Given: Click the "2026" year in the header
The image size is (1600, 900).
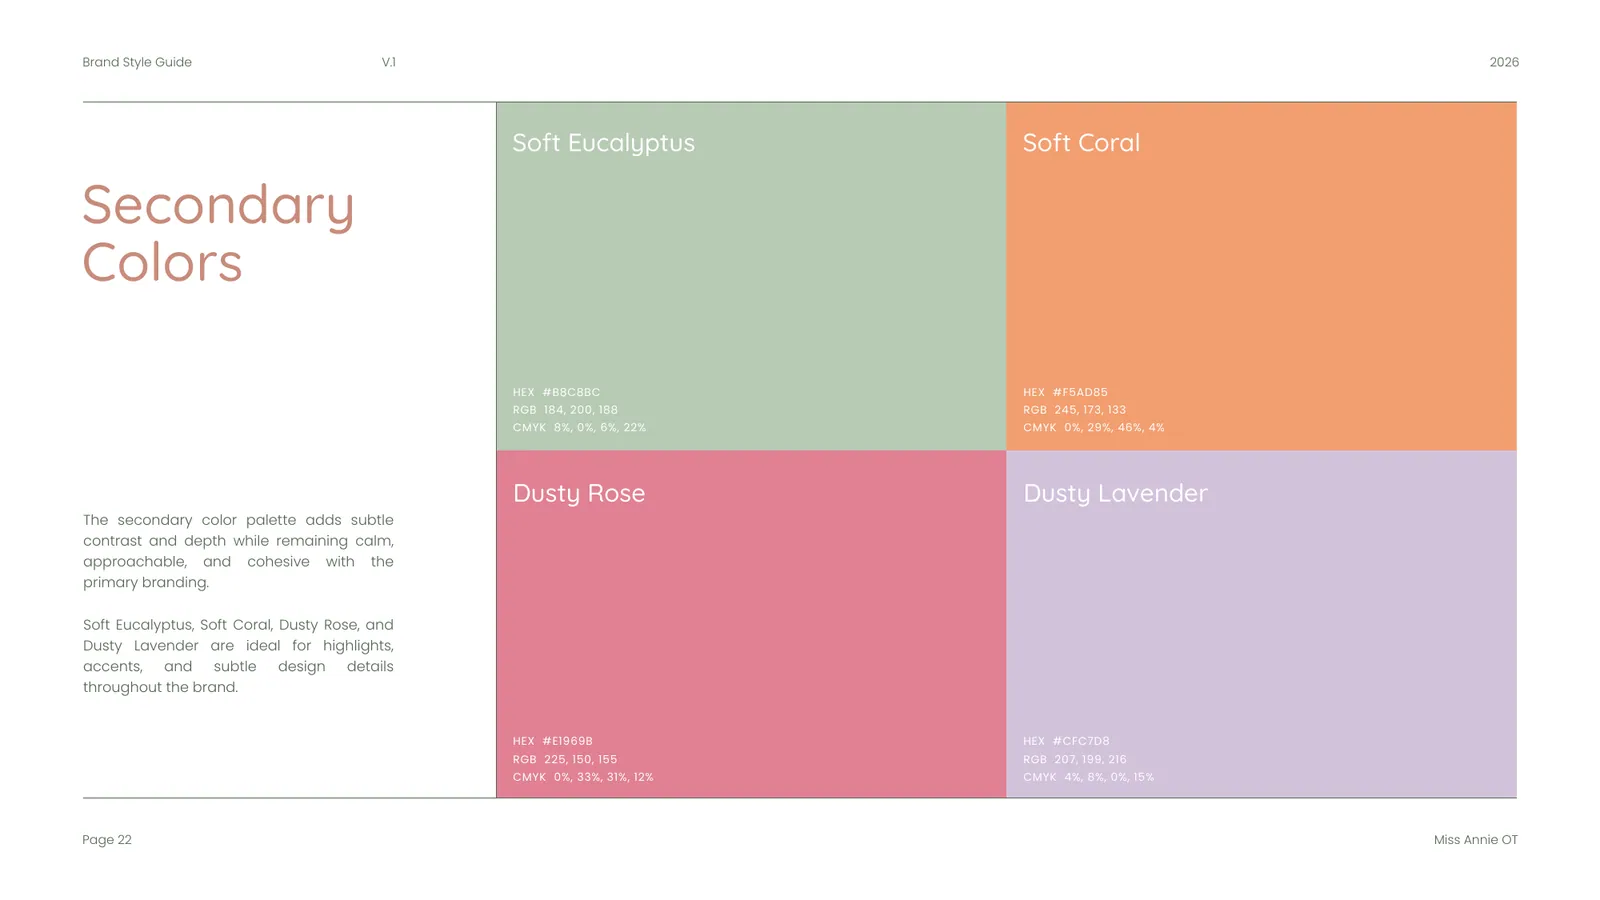Looking at the screenshot, I should tap(1504, 62).
